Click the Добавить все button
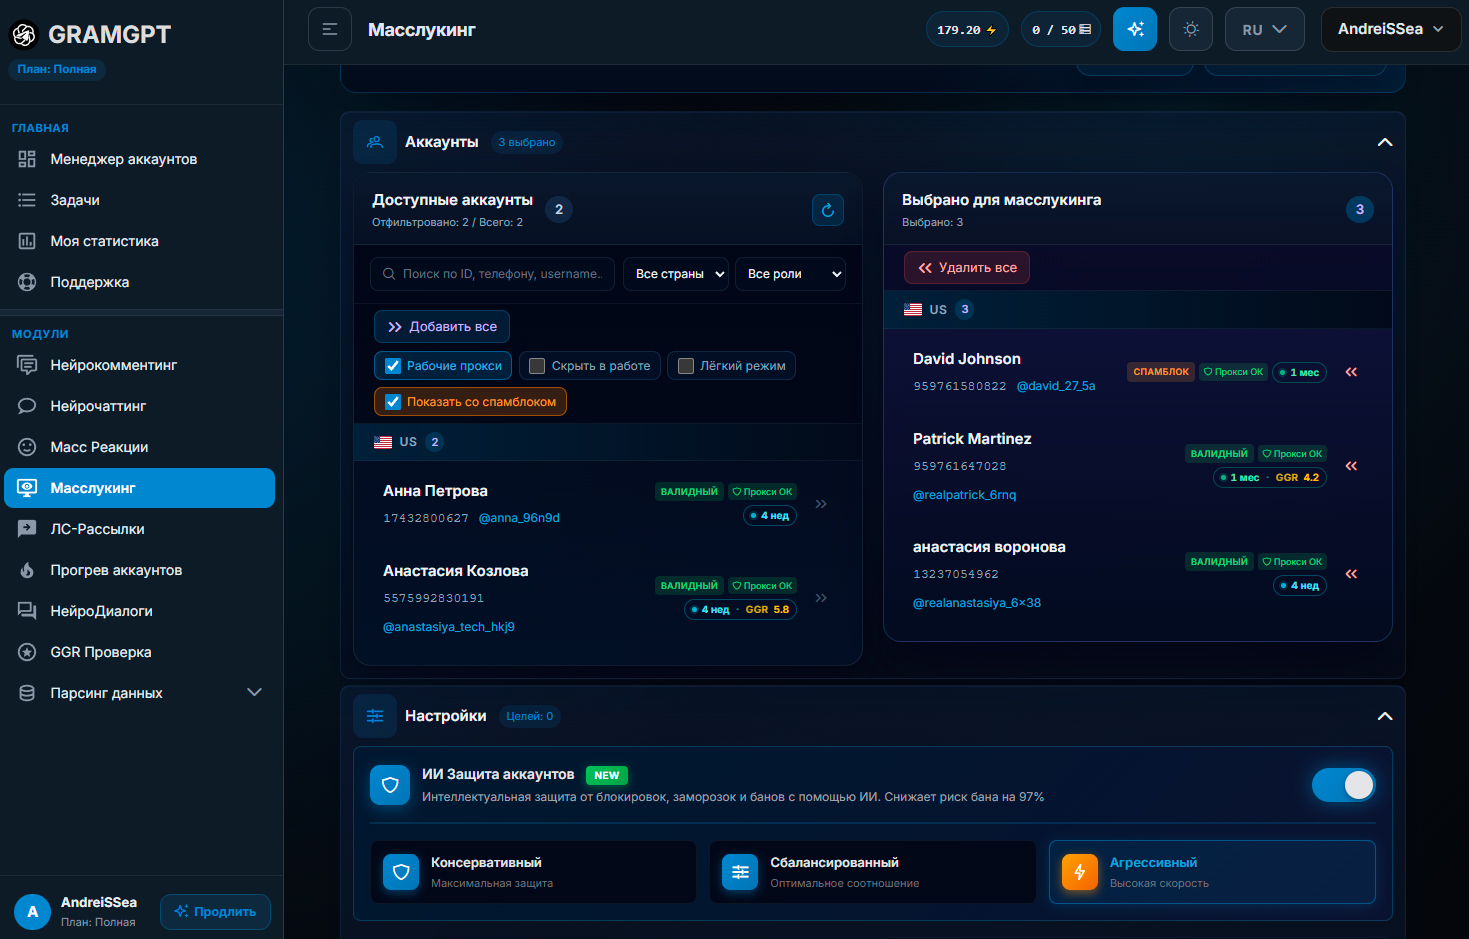The image size is (1469, 939). pyautogui.click(x=442, y=327)
